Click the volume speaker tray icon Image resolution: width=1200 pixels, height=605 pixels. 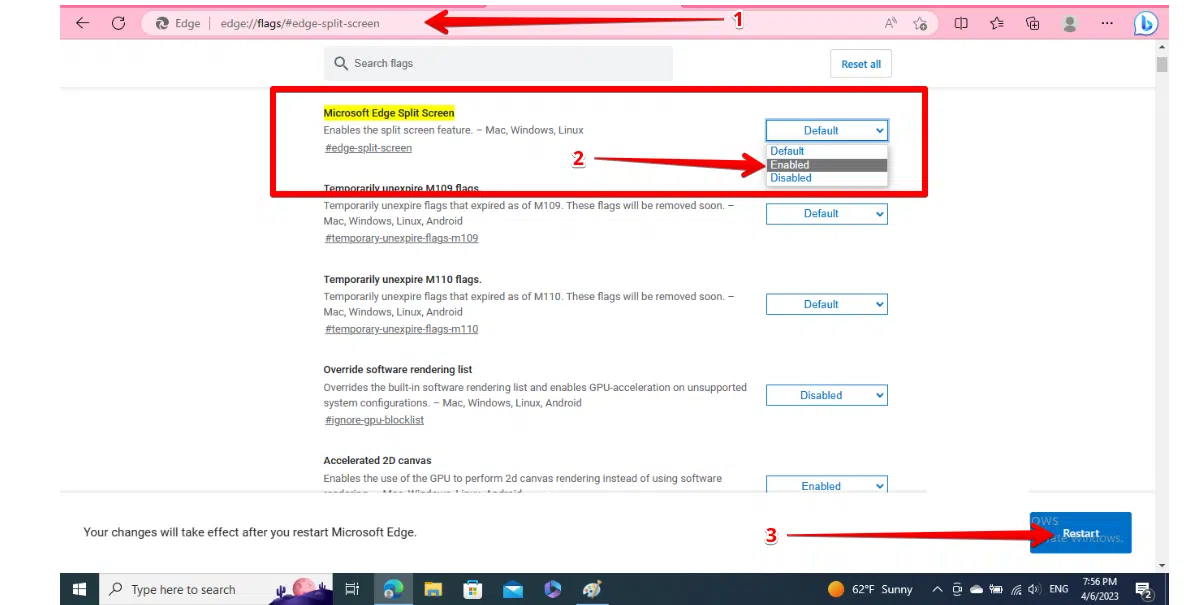(1034, 589)
